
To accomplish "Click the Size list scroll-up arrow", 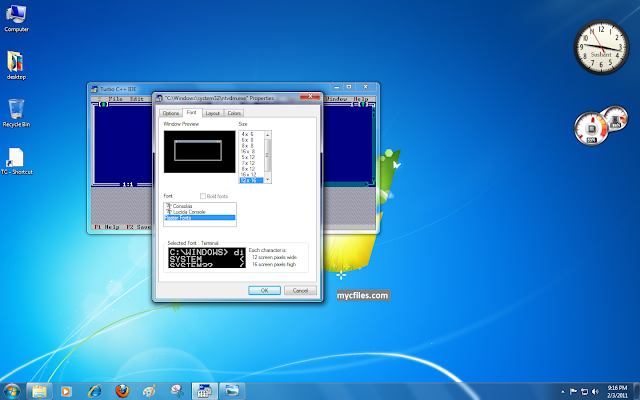I will click(268, 135).
